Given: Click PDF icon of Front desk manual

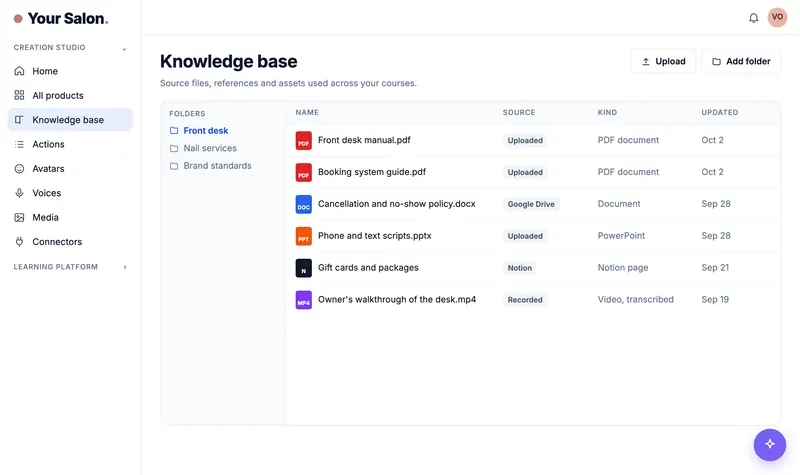Looking at the screenshot, I should tap(304, 140).
